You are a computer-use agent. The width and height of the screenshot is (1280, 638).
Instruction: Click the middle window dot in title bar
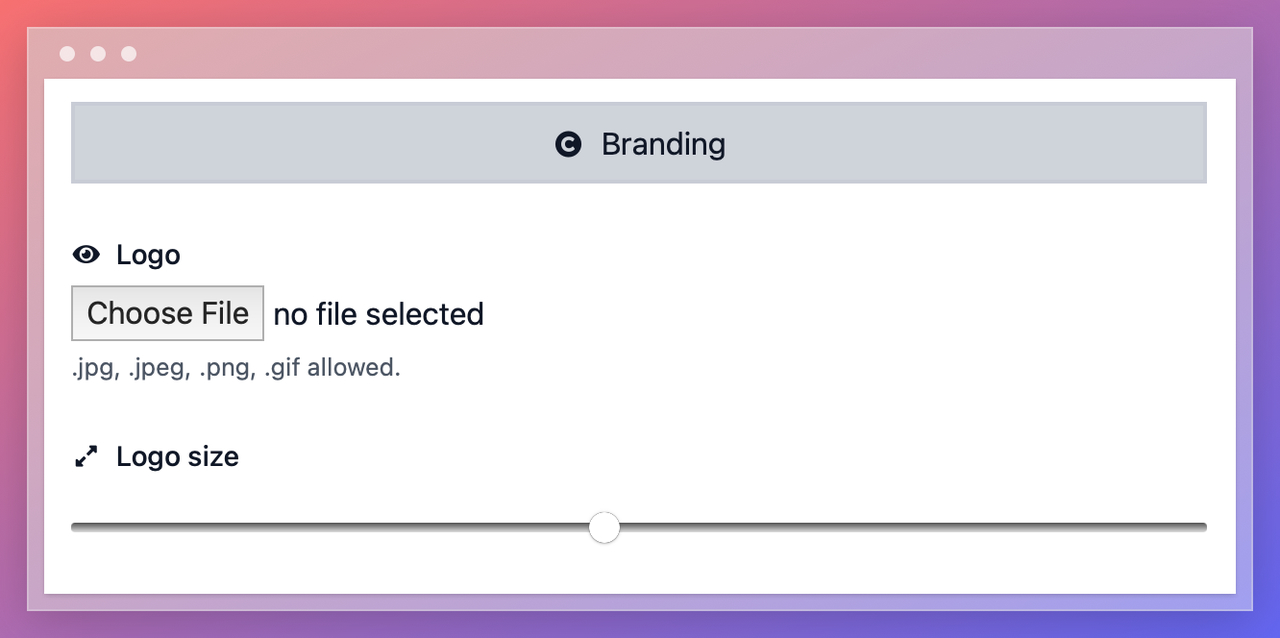[x=98, y=54]
